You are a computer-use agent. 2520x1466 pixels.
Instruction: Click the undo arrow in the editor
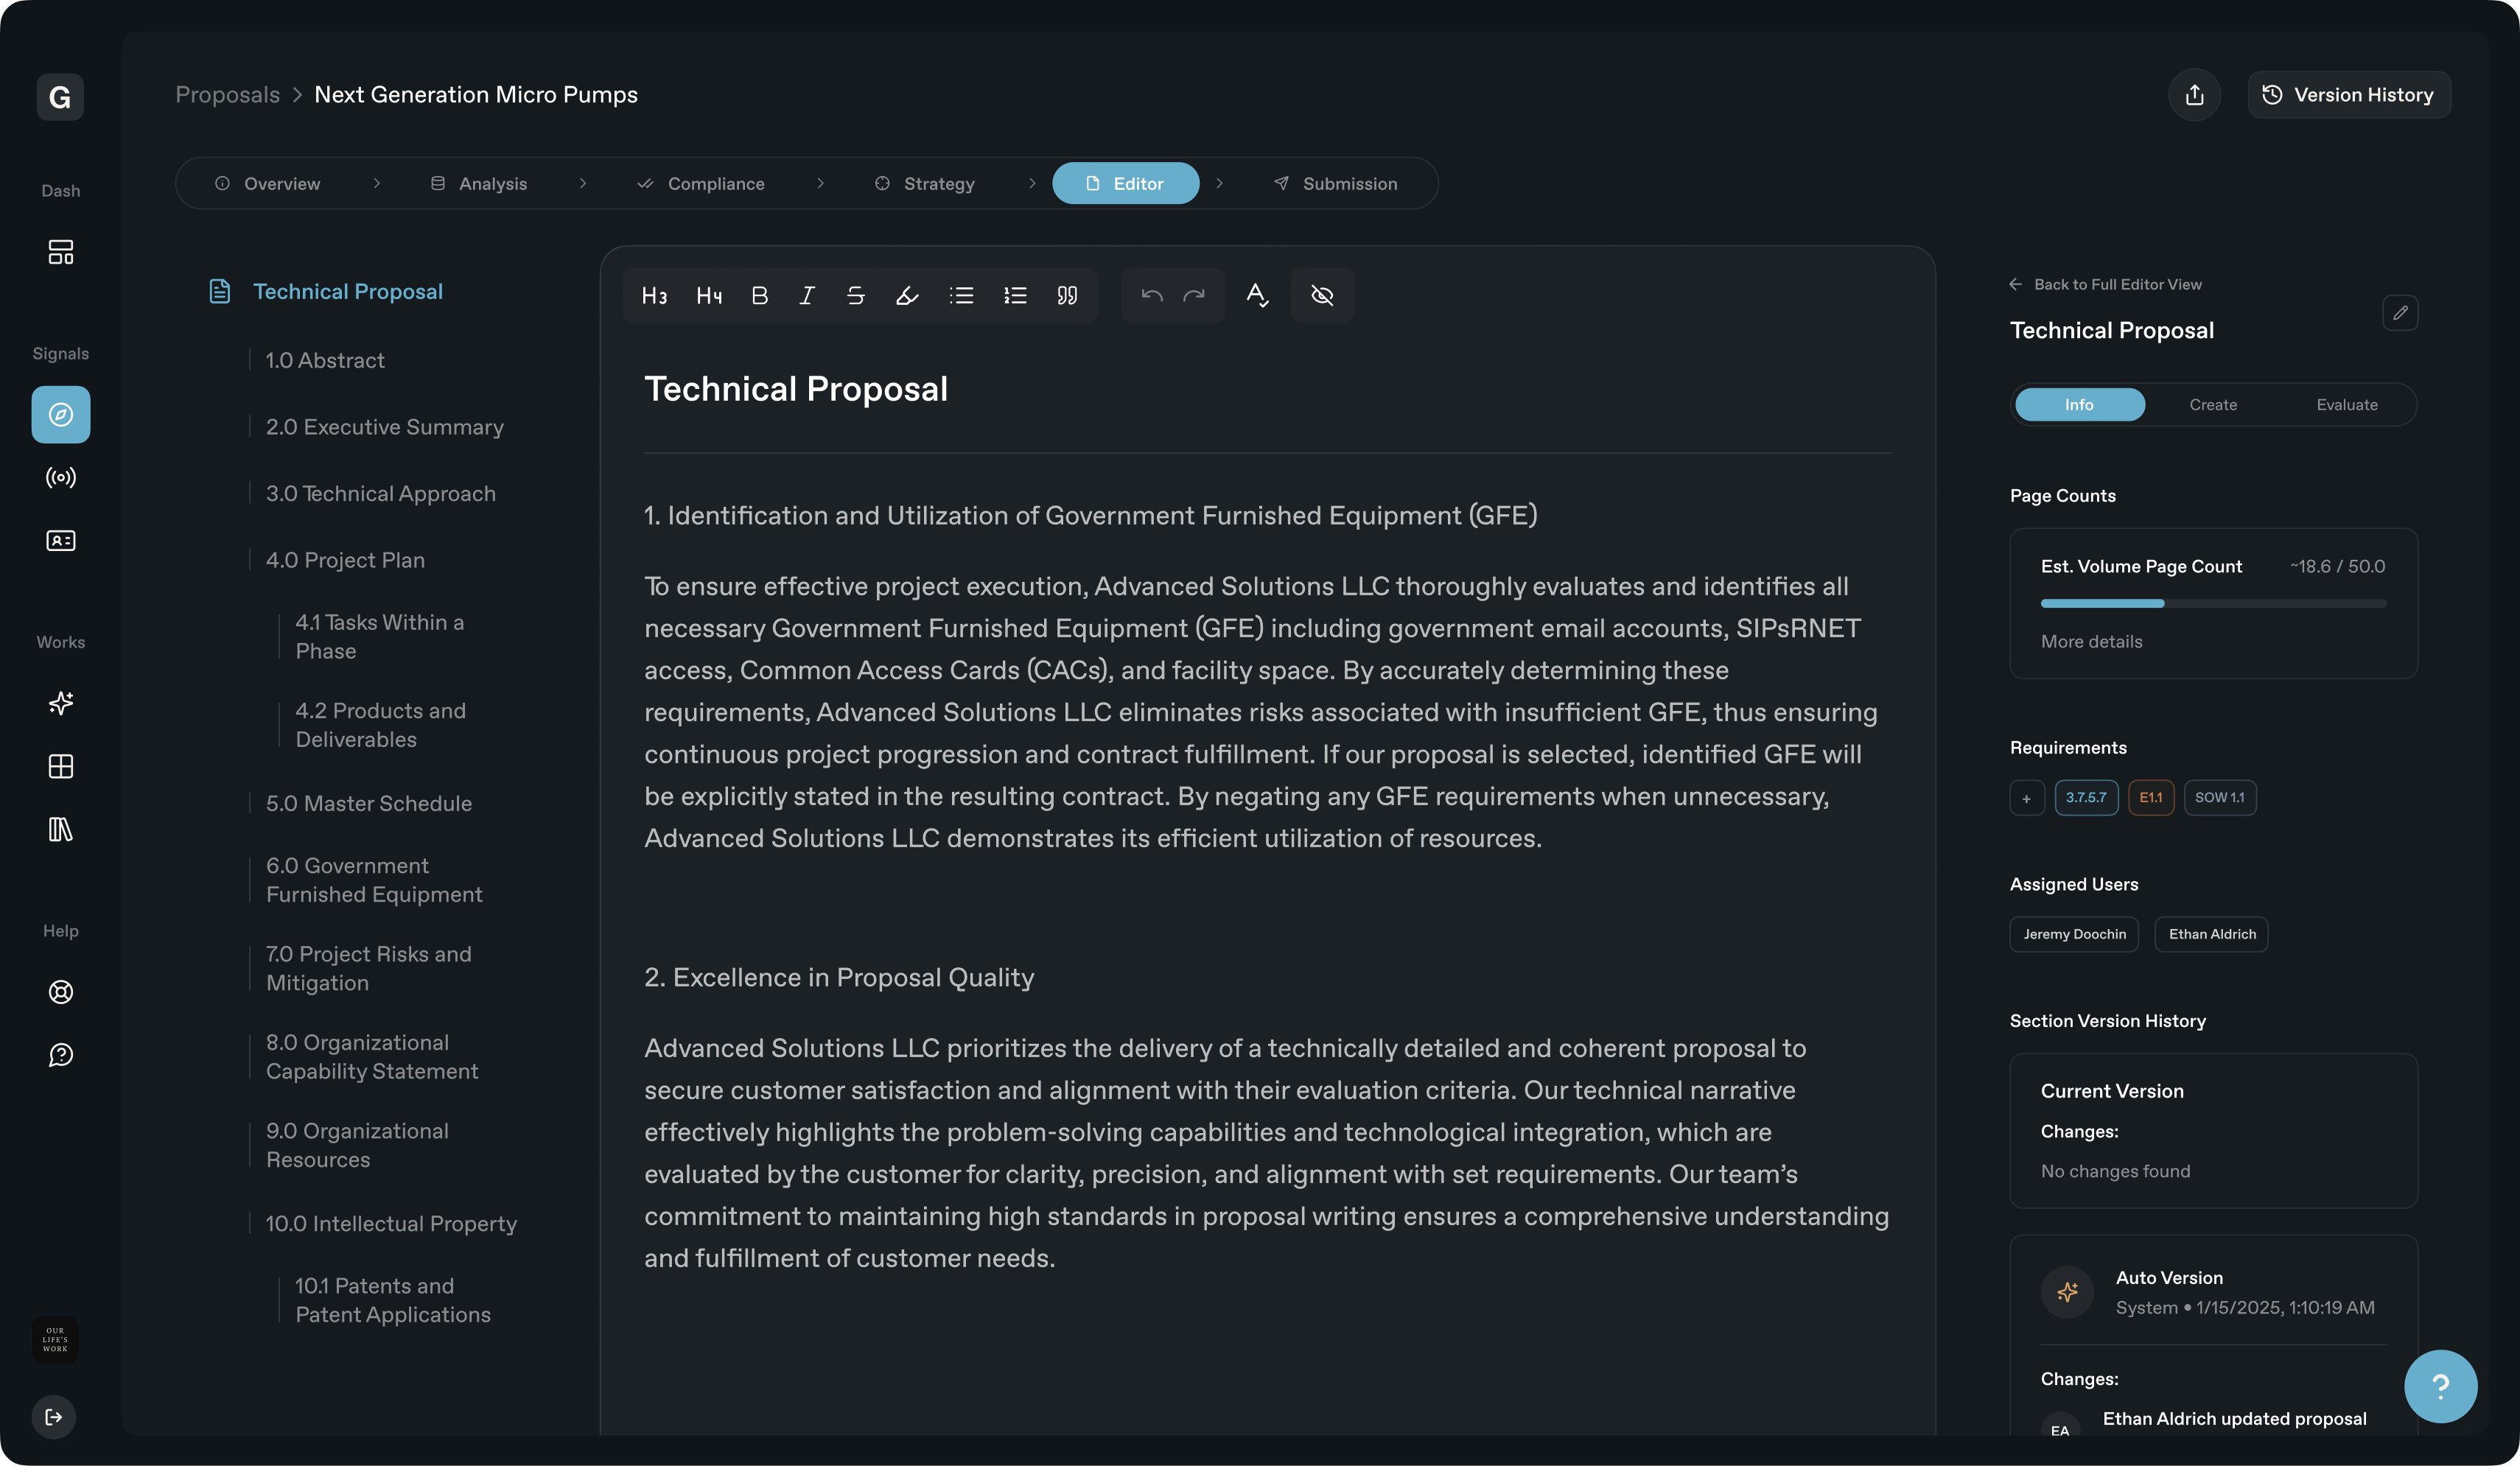coord(1150,295)
